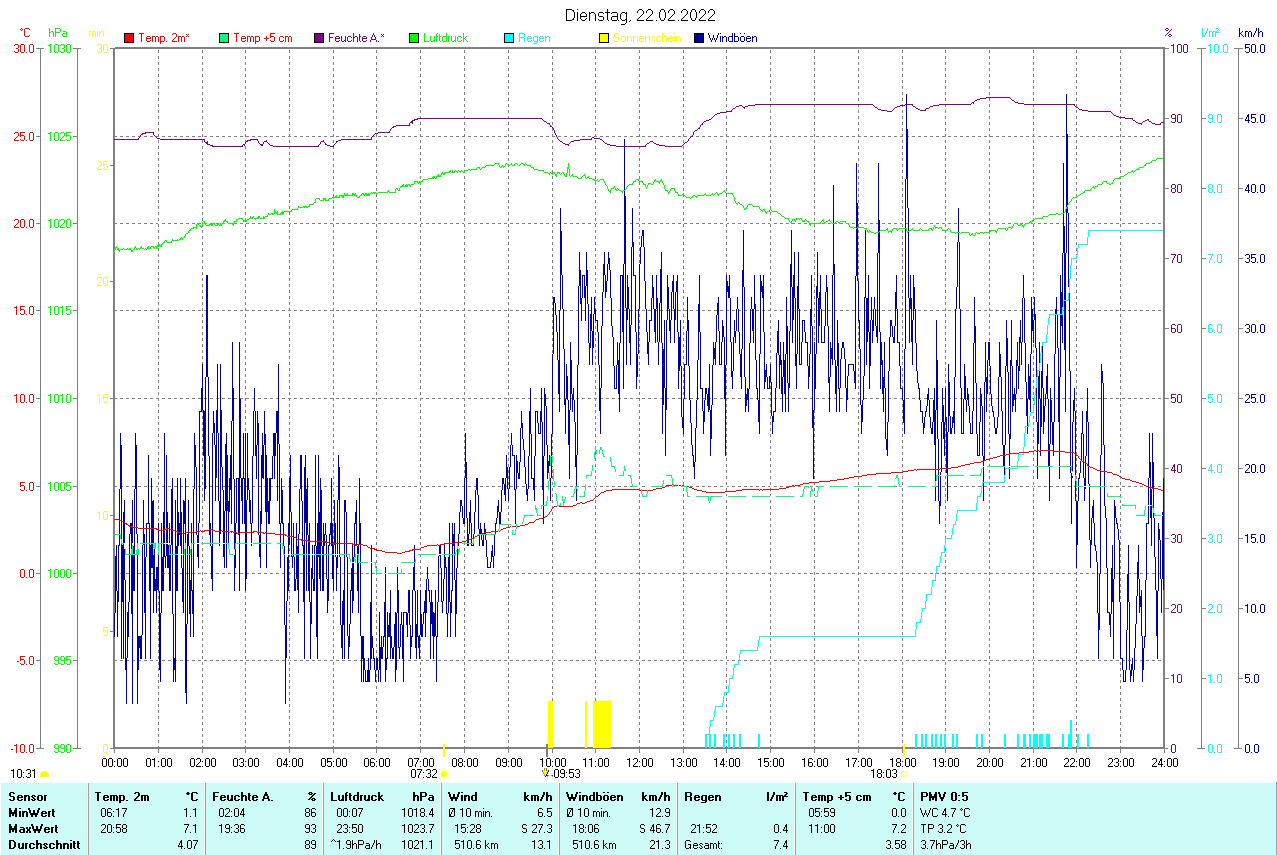
Task: Click the 'Regen' legend label
Action: 533,38
